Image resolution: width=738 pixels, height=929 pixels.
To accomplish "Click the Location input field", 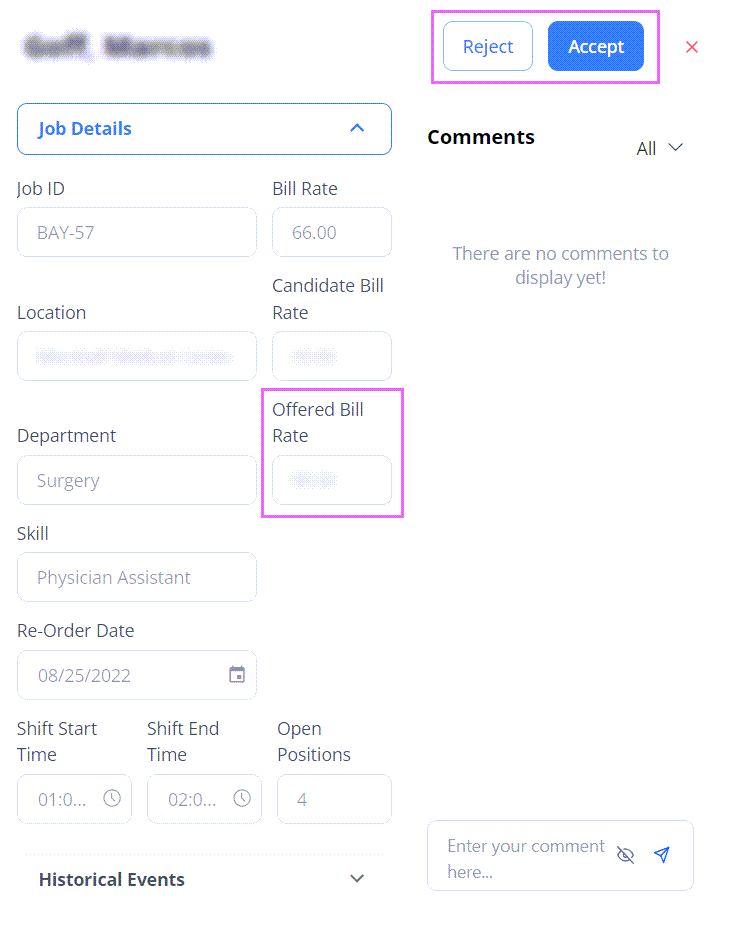I will click(137, 356).
